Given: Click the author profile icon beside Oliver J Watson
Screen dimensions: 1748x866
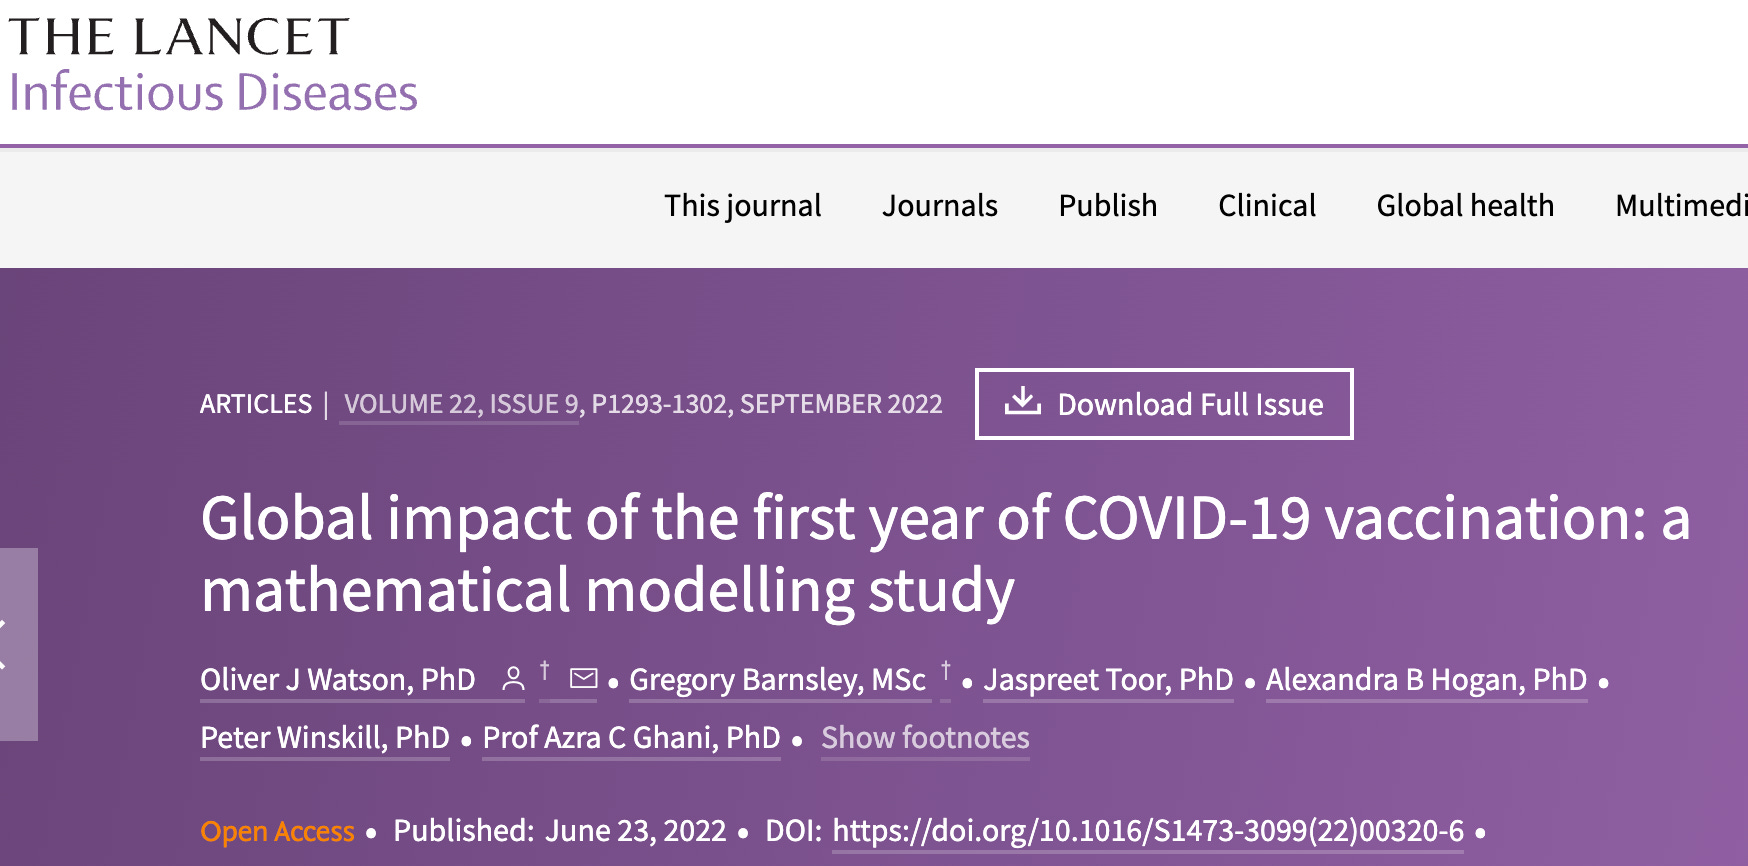Looking at the screenshot, I should [x=513, y=680].
